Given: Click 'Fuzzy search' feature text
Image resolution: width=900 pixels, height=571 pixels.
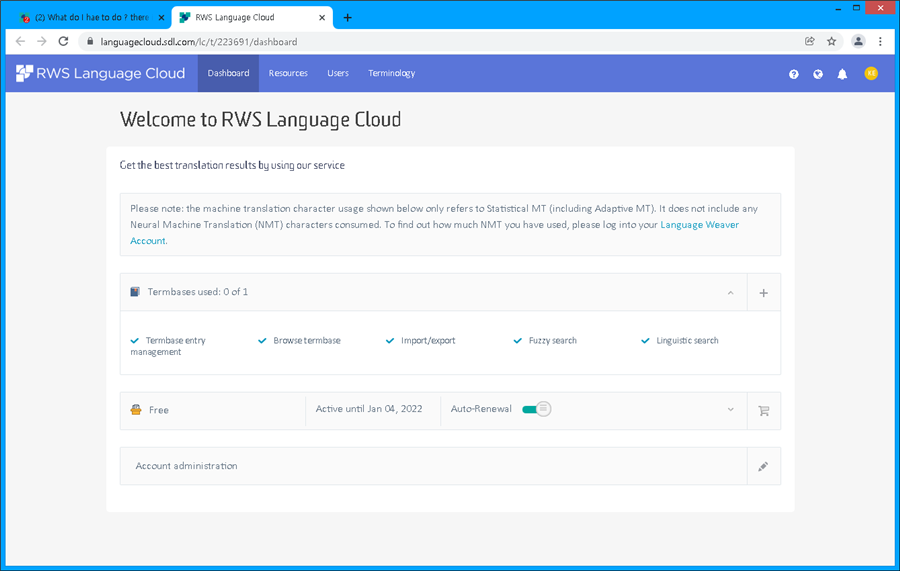Looking at the screenshot, I should (x=552, y=340).
